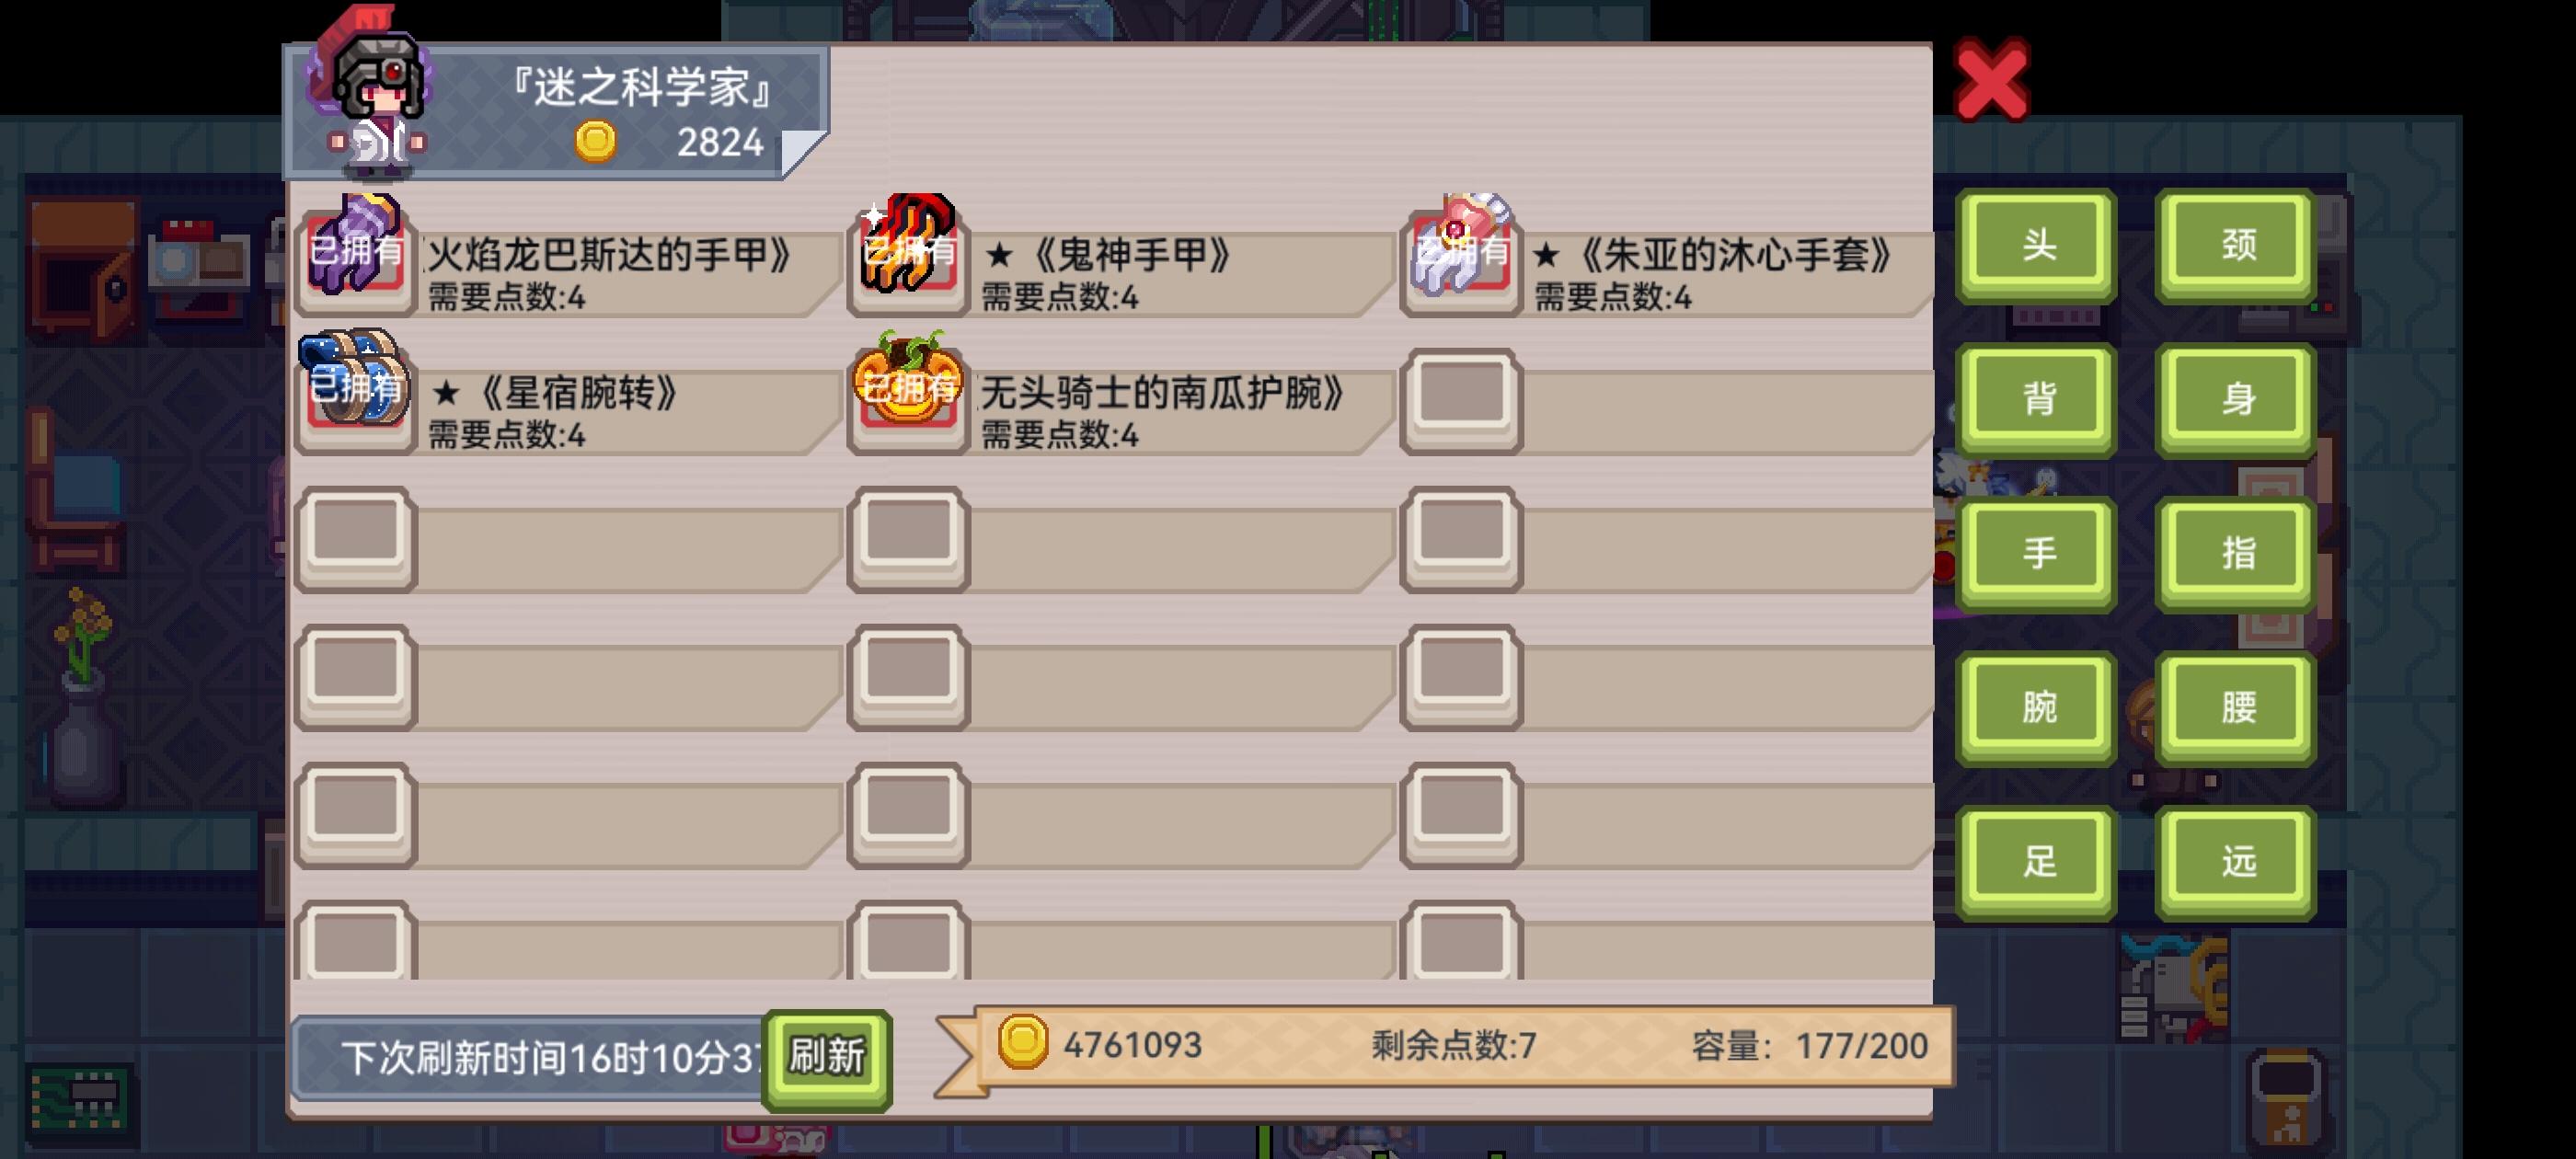Viewport: 2576px width, 1159px height.
Task: Select the pumpkin wrist guard icon
Action: [908, 390]
